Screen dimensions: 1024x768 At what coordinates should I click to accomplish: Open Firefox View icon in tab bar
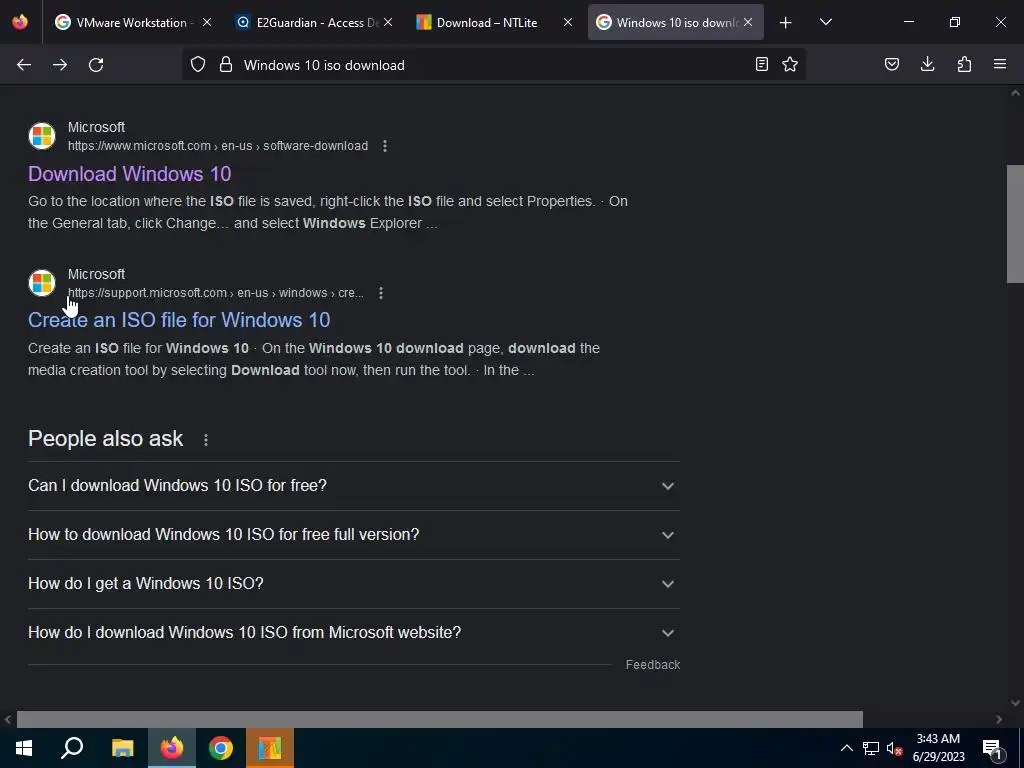click(x=20, y=22)
